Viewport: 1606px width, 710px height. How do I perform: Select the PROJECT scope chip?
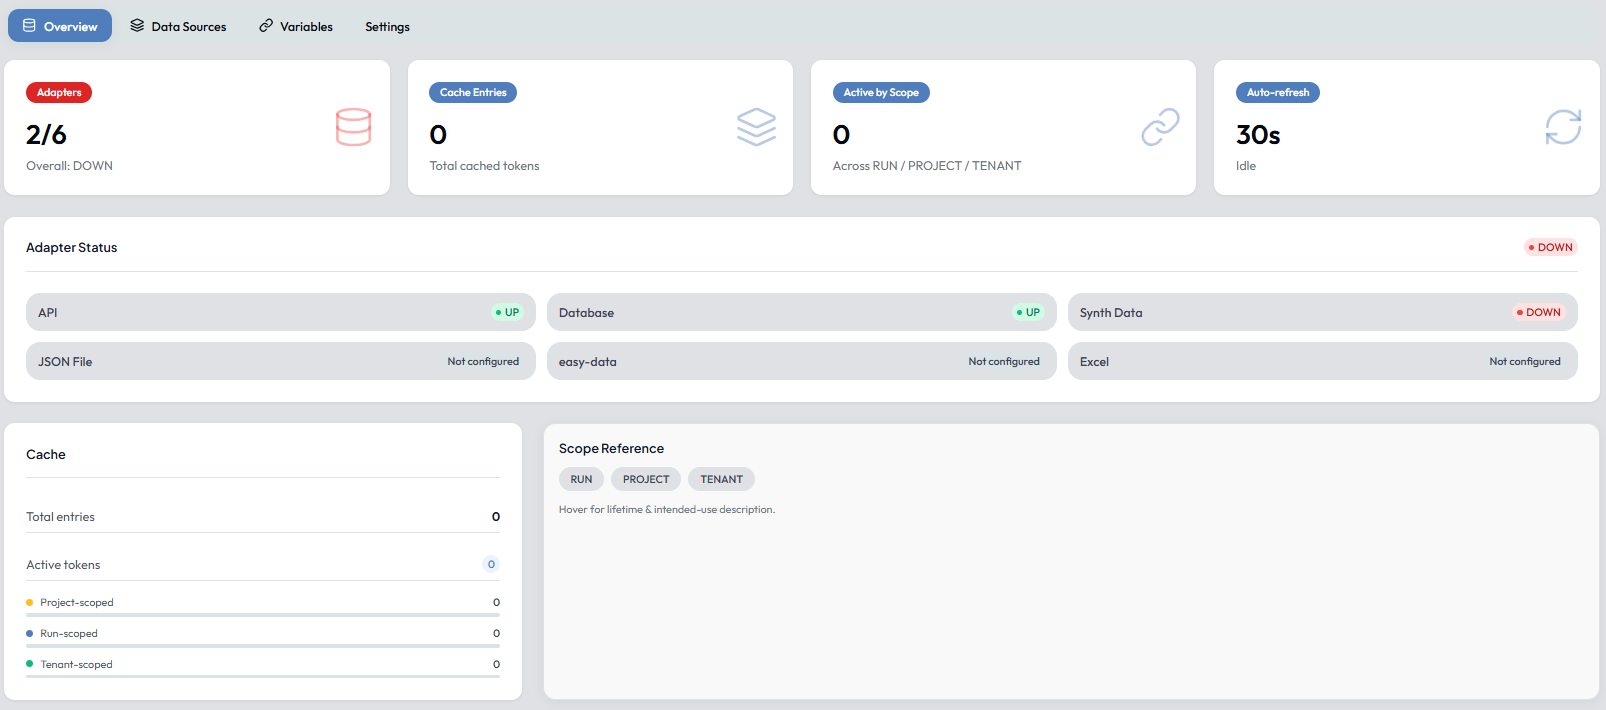pyautogui.click(x=646, y=479)
